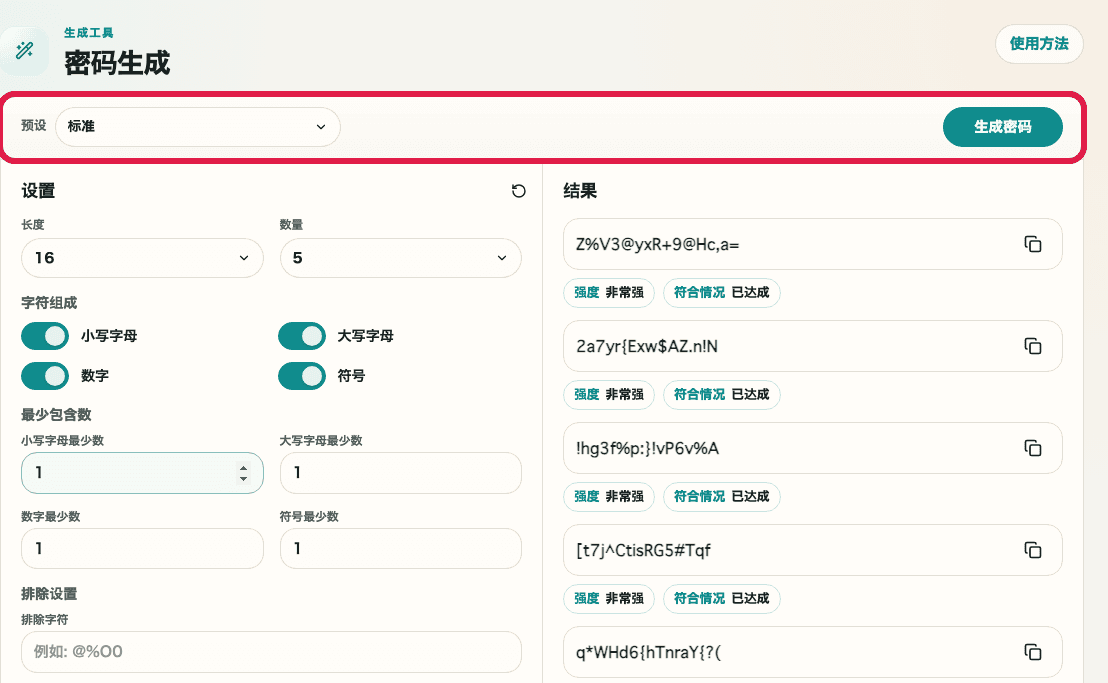Open the 预设 preset dropdown showing 标准
Viewport: 1108px width, 683px height.
[x=197, y=127]
